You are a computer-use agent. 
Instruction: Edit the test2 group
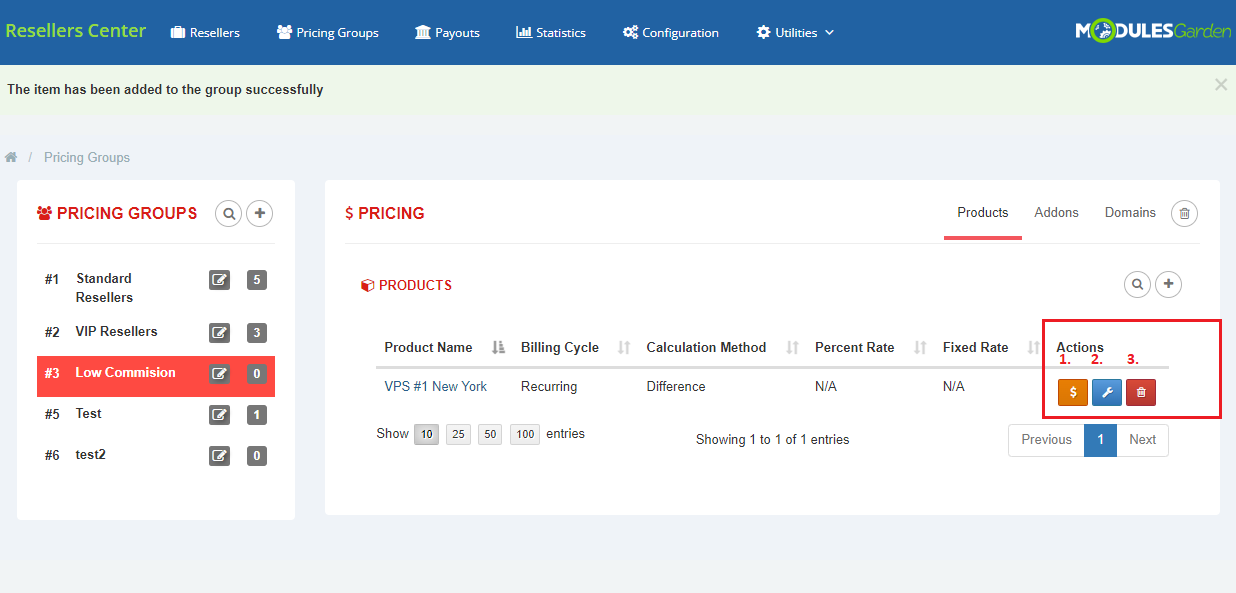point(219,456)
